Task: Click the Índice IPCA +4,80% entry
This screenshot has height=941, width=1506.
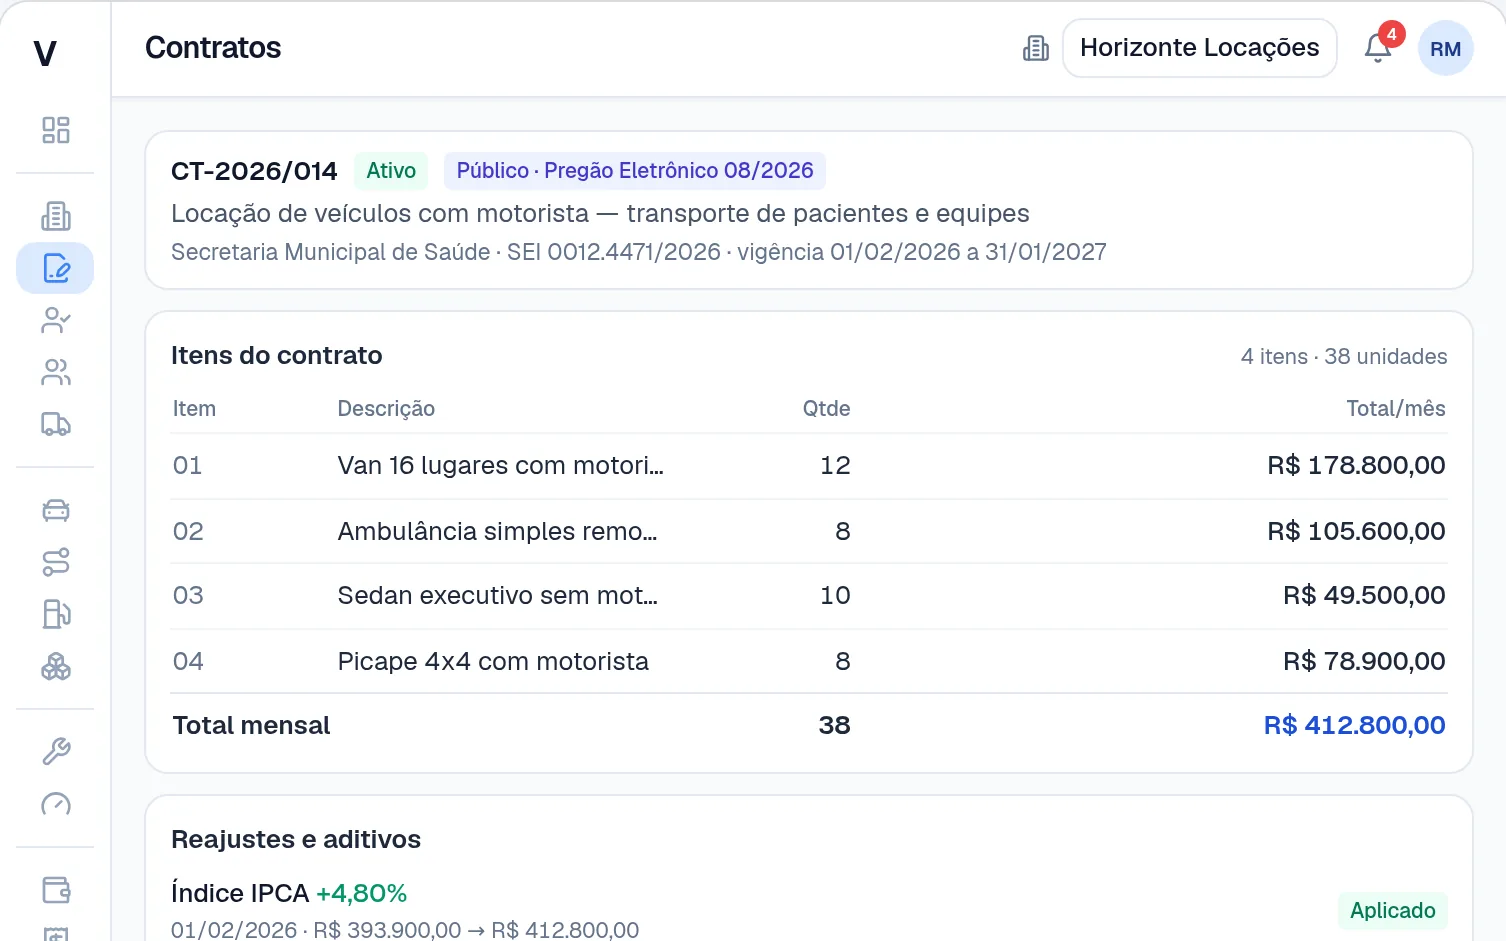Action: click(289, 893)
